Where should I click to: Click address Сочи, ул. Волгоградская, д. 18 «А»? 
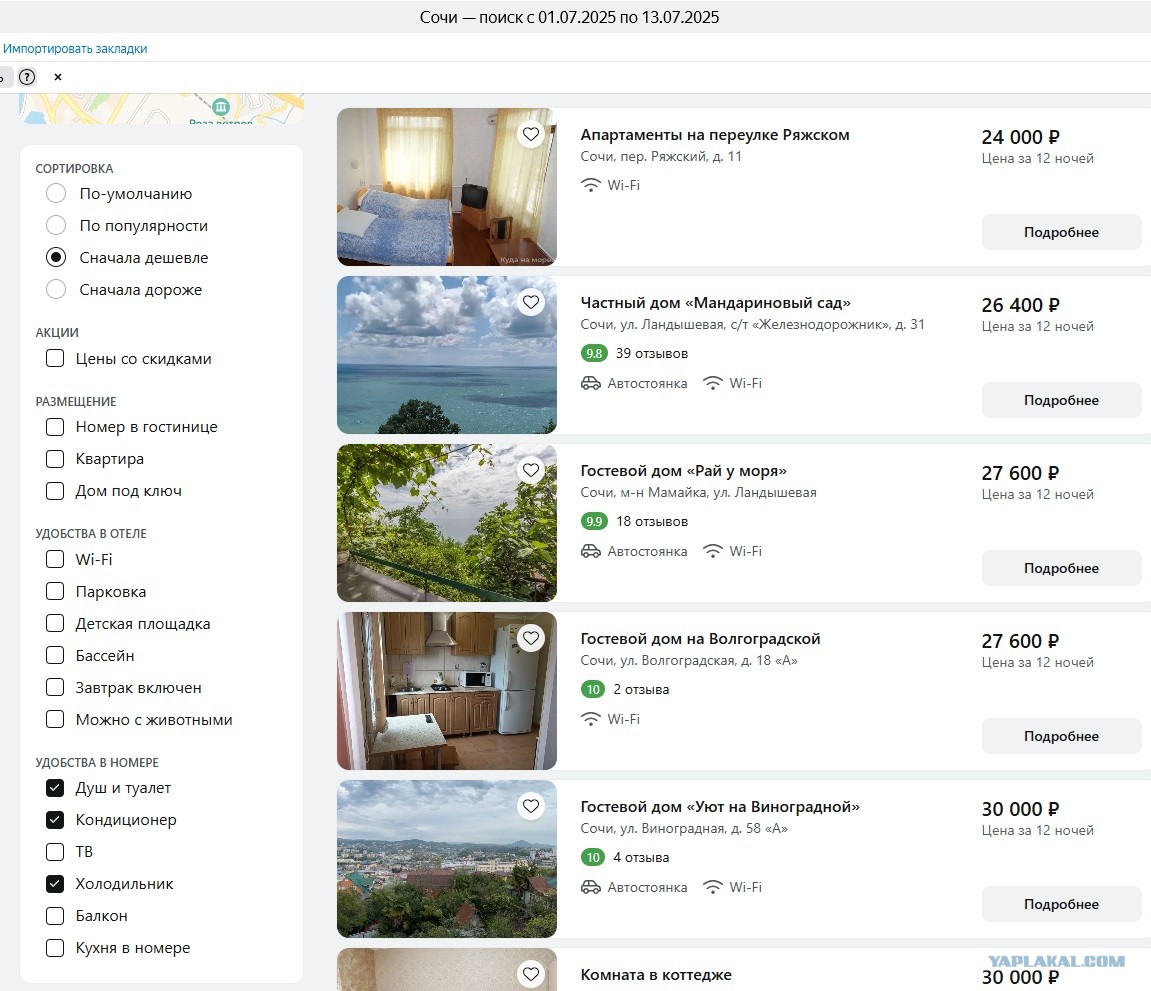[x=689, y=661]
